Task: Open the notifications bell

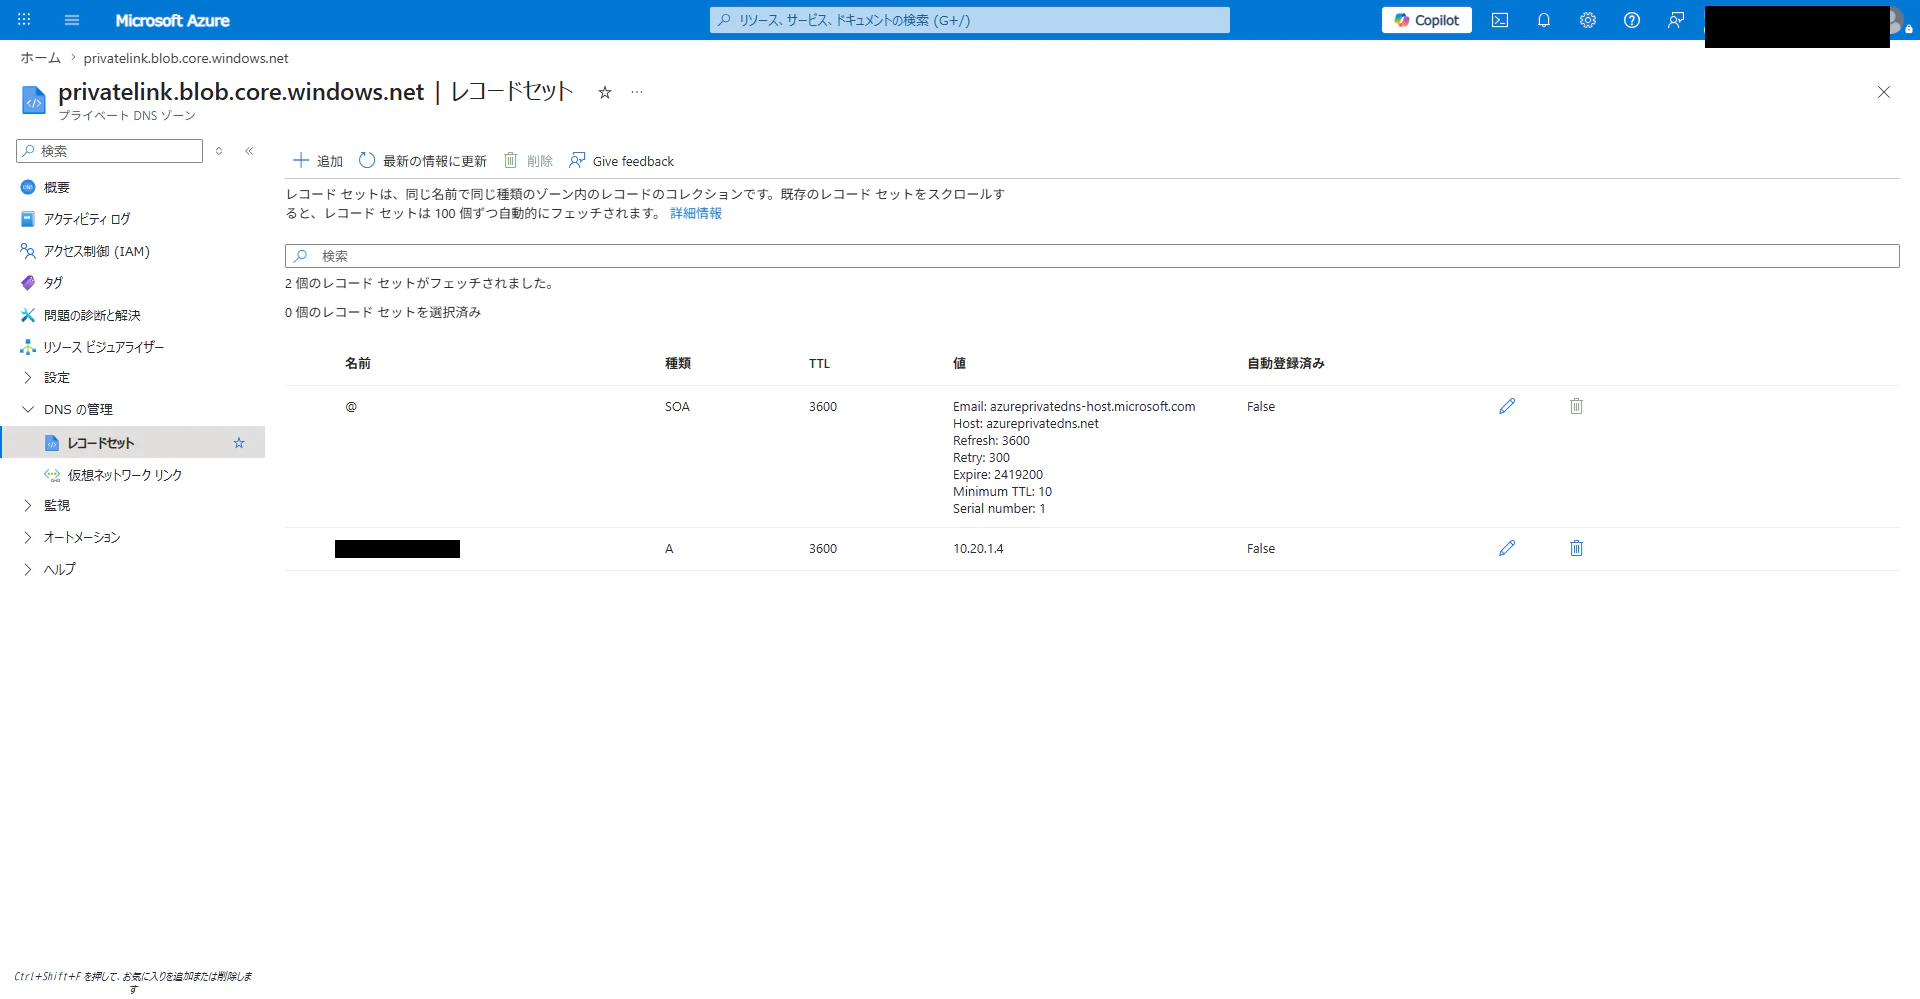Action: 1544,20
